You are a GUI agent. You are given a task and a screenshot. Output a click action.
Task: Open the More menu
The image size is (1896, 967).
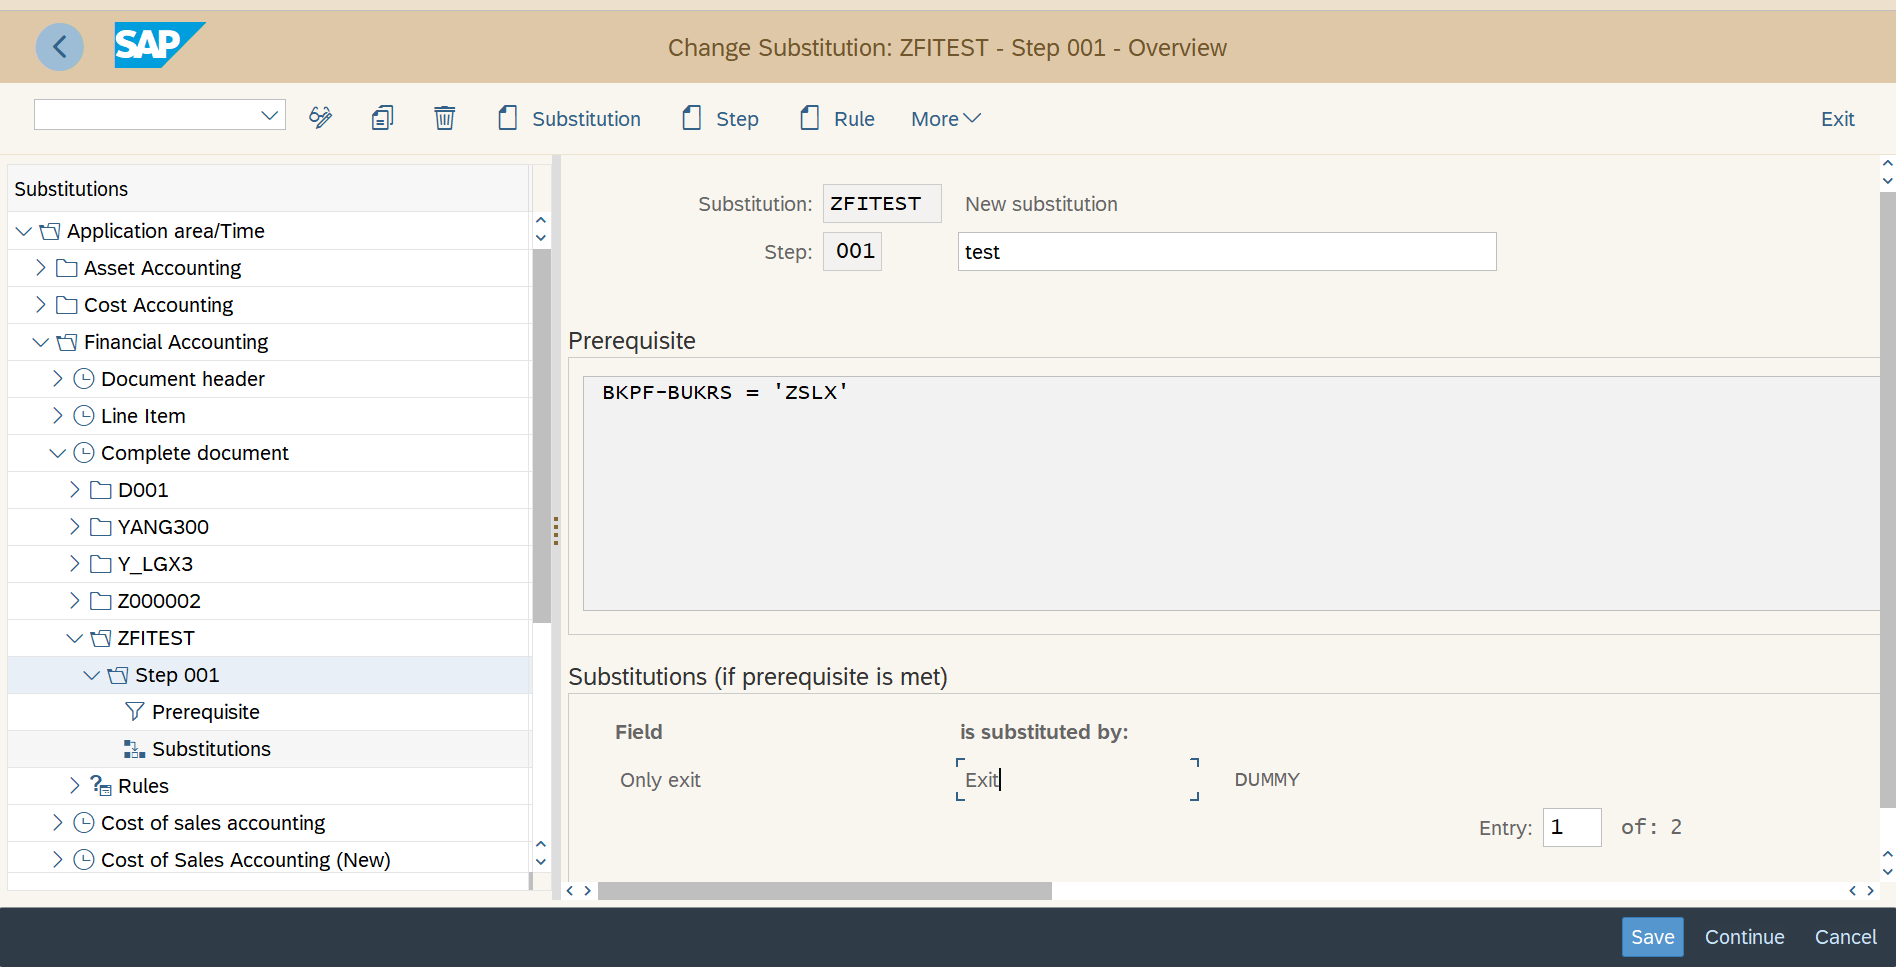[x=943, y=118]
